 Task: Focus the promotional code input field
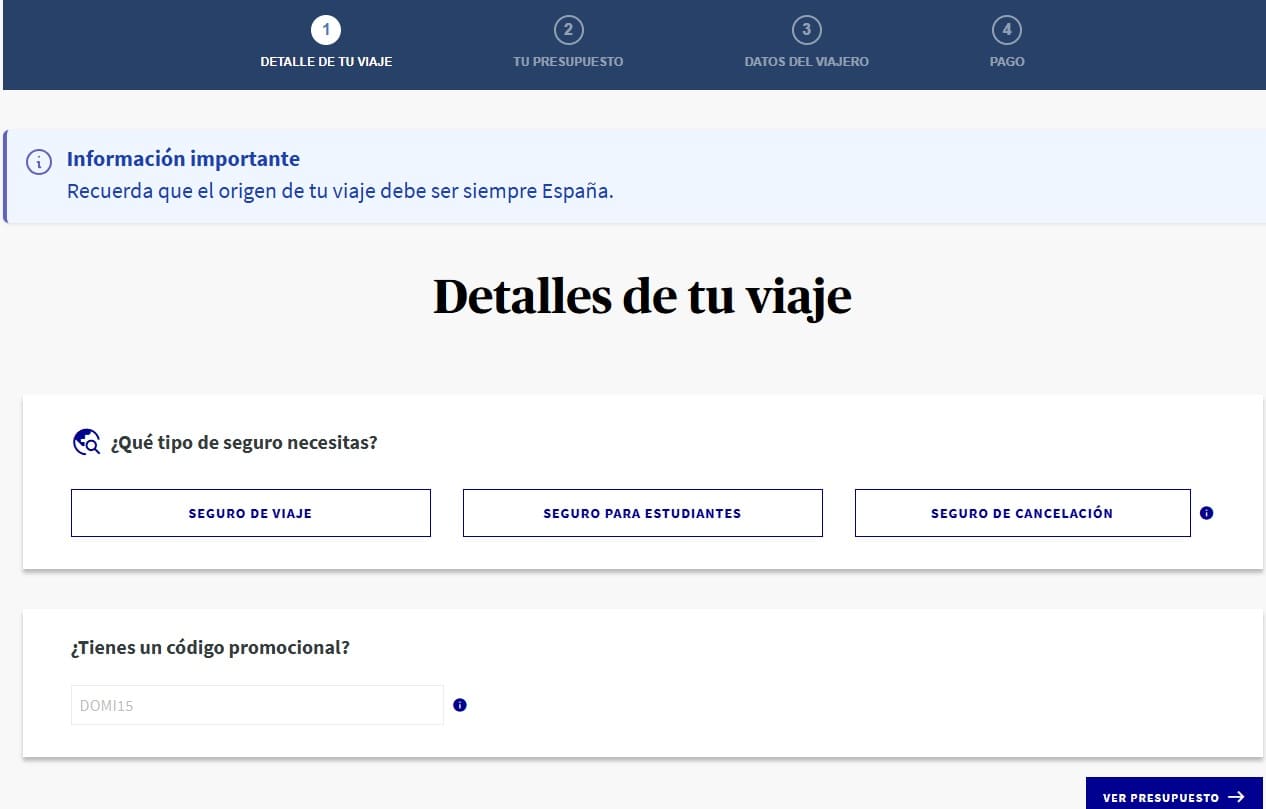(x=257, y=705)
